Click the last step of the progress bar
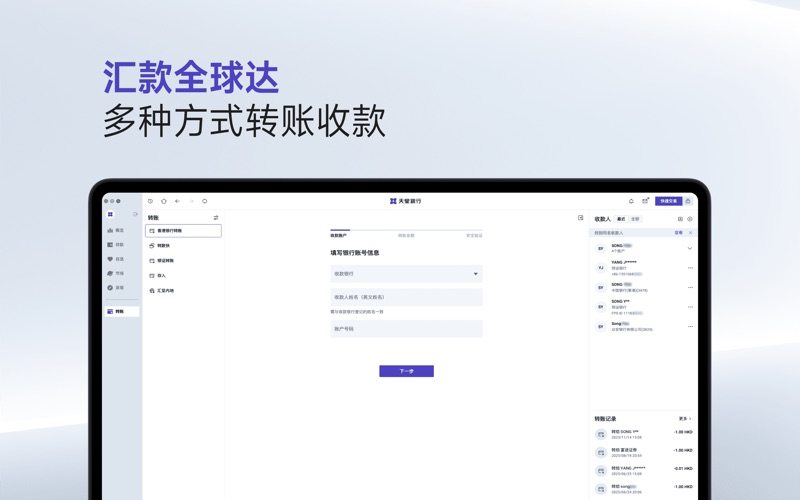 click(x=474, y=235)
